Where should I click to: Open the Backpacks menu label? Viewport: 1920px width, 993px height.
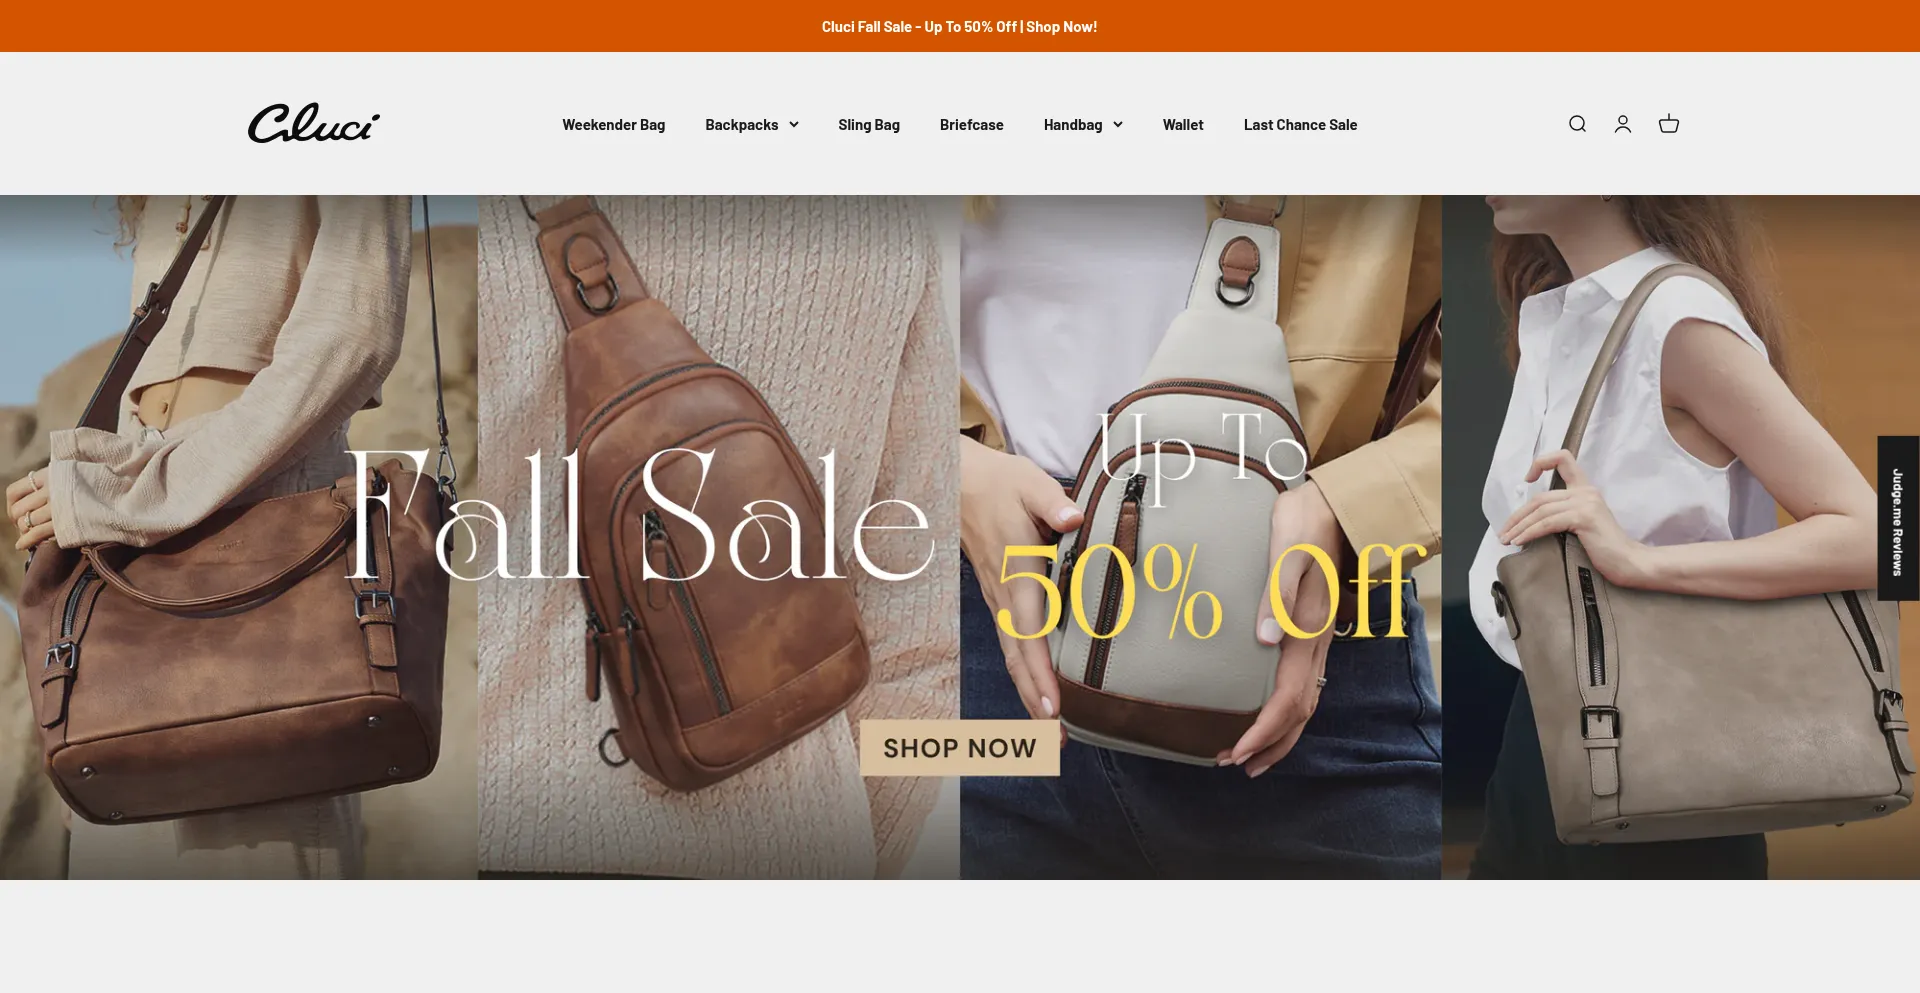click(741, 125)
